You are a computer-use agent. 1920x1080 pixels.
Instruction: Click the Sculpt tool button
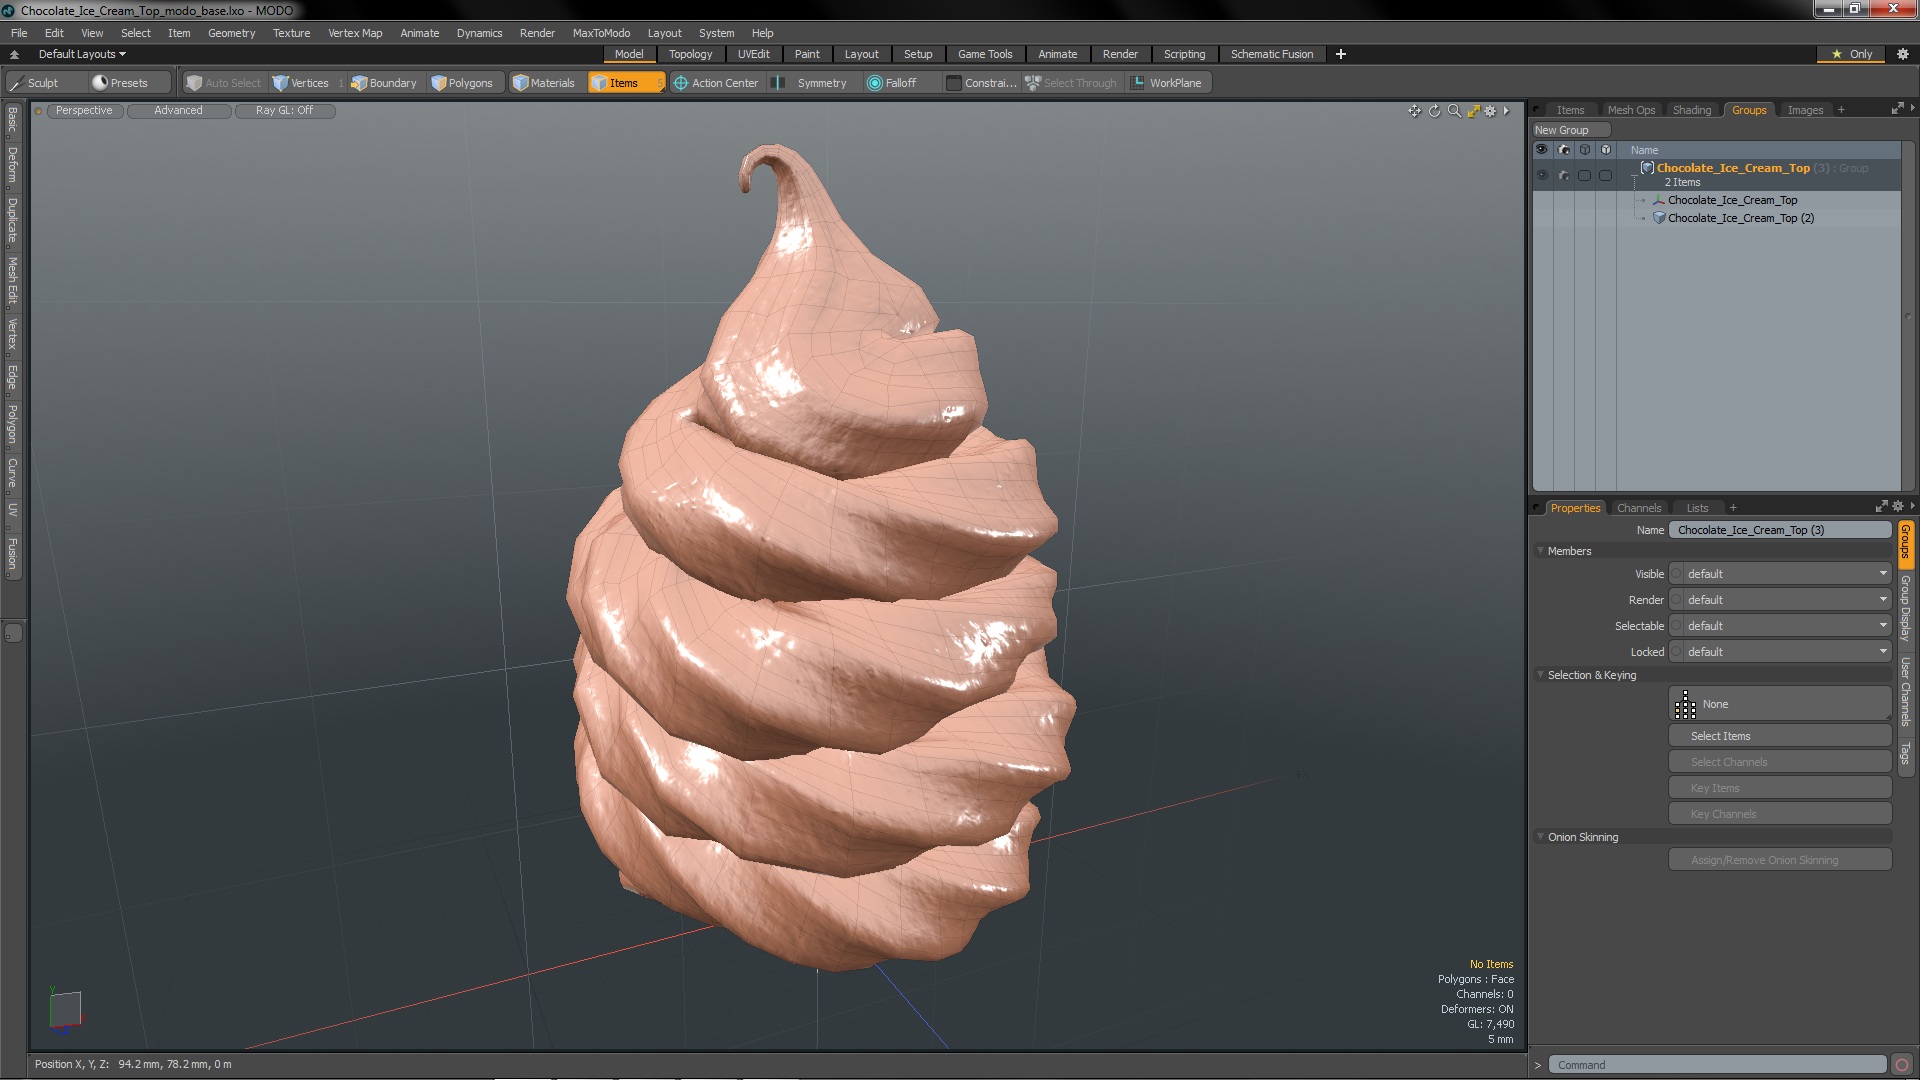(x=34, y=83)
